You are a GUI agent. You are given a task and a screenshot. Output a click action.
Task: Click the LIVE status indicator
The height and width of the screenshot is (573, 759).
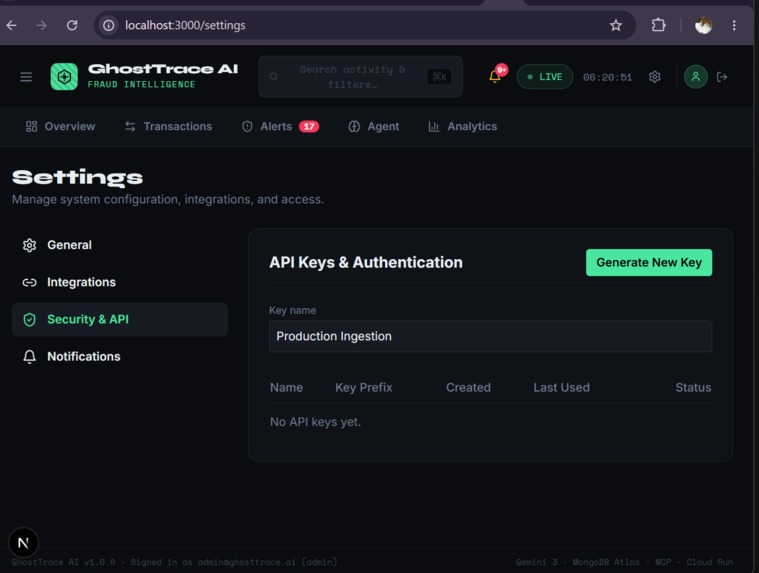click(x=545, y=77)
